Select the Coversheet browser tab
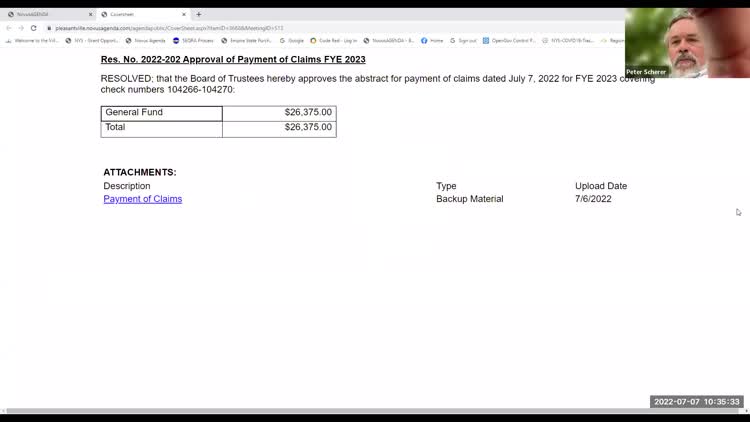Screen dimensions: 750x422 click(x=142, y=14)
